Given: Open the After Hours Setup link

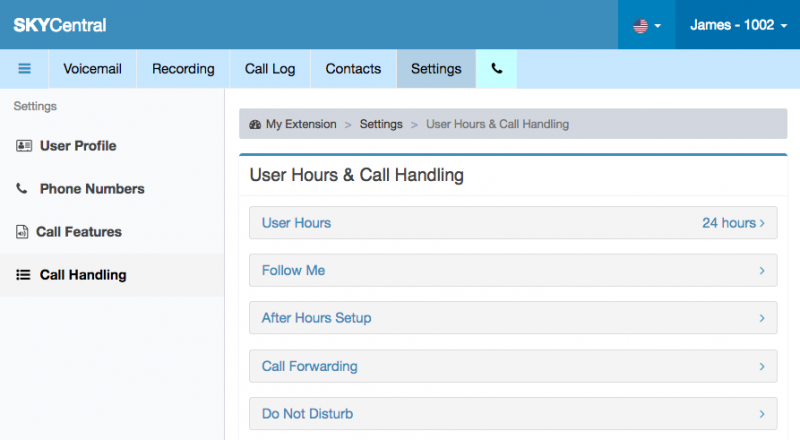Looking at the screenshot, I should [316, 318].
